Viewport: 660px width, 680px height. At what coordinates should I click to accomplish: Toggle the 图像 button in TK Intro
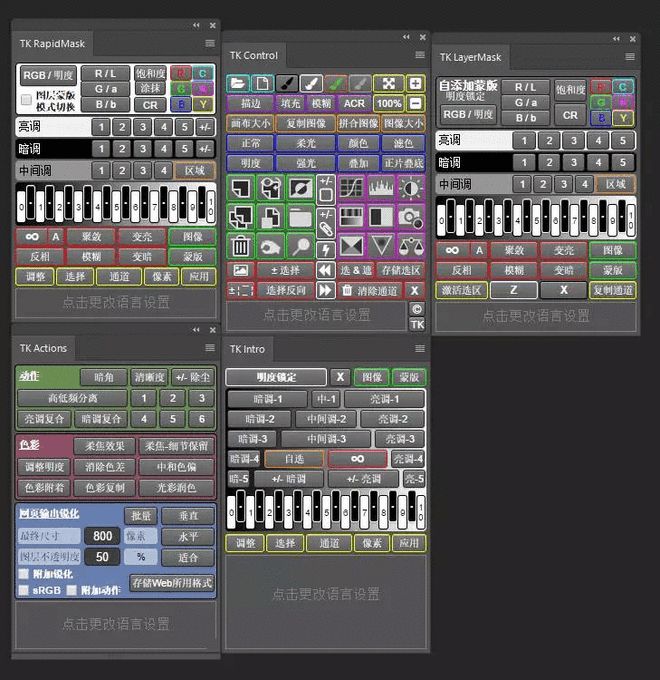pyautogui.click(x=372, y=377)
